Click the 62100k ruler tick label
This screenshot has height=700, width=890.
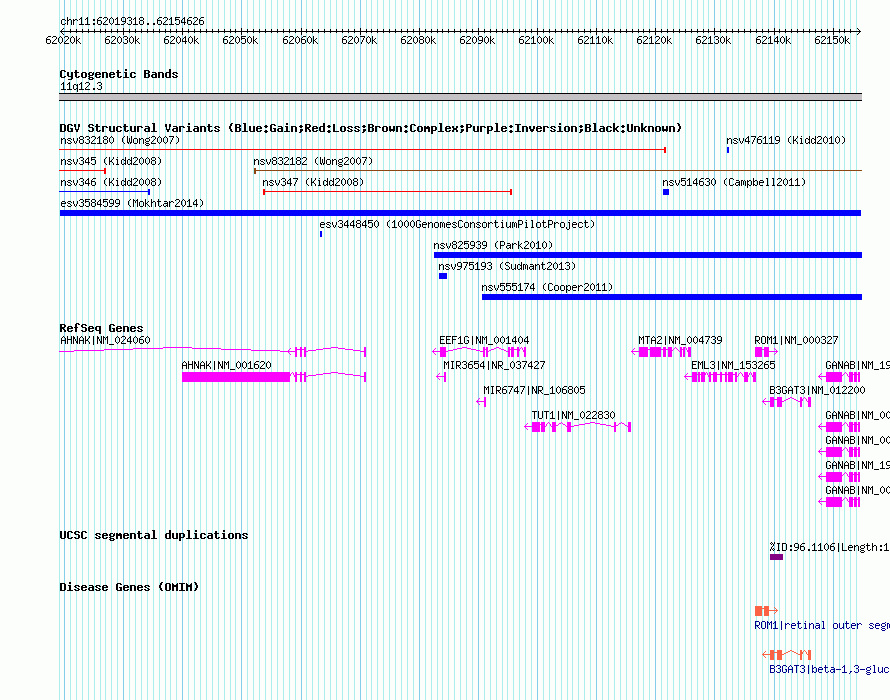536,40
